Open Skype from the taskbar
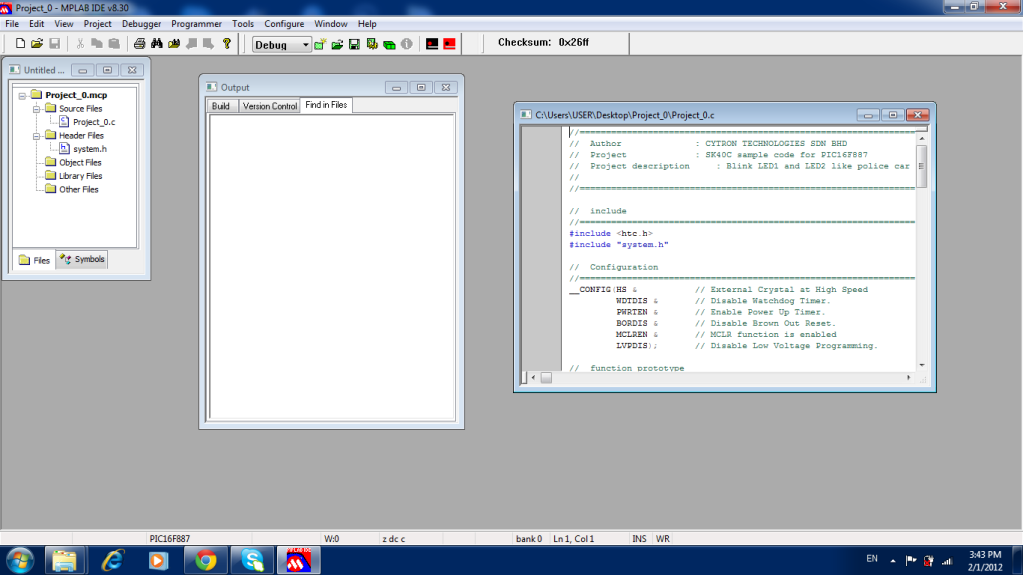 (x=252, y=561)
